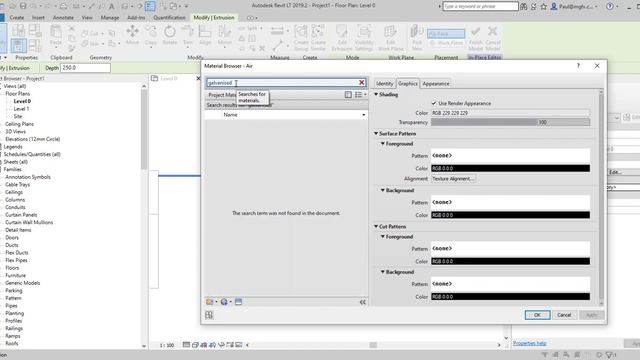Viewport: 640px width, 360px height.
Task: Collapse the Surface Pattern Background subsection
Action: coord(382,190)
